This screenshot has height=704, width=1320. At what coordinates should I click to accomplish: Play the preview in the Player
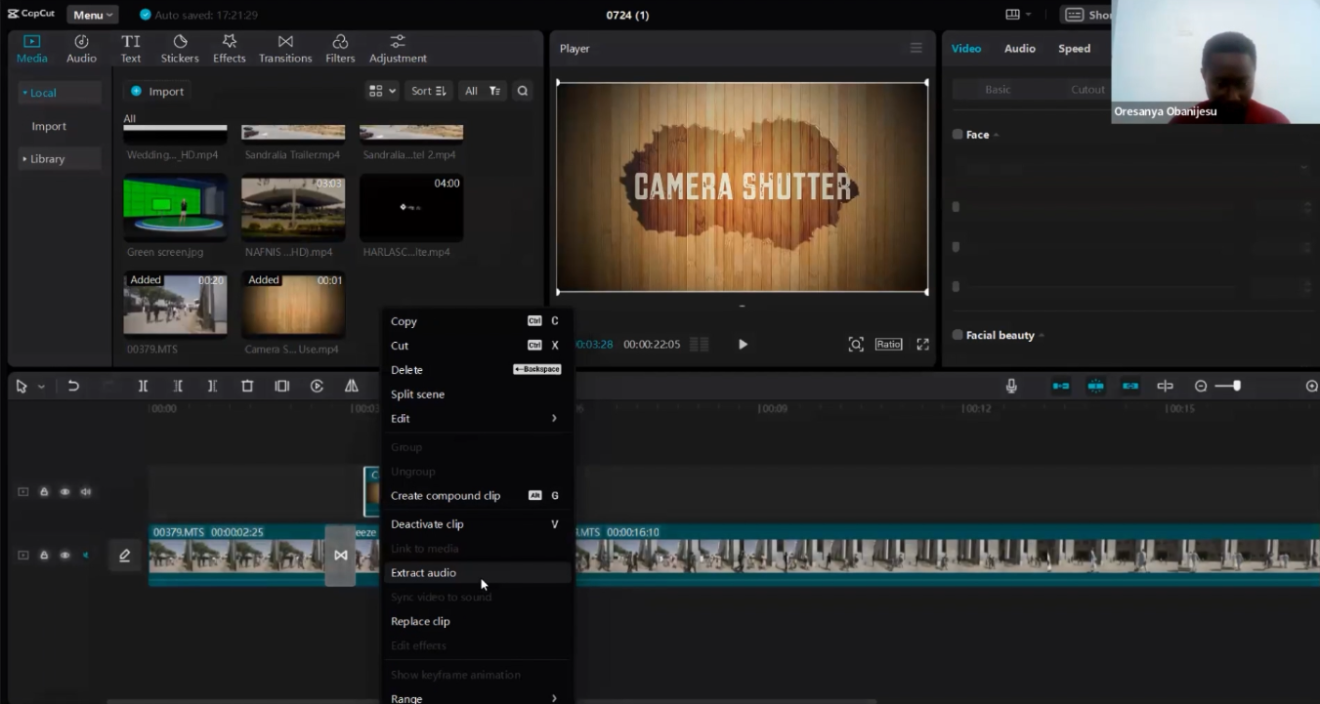[742, 344]
